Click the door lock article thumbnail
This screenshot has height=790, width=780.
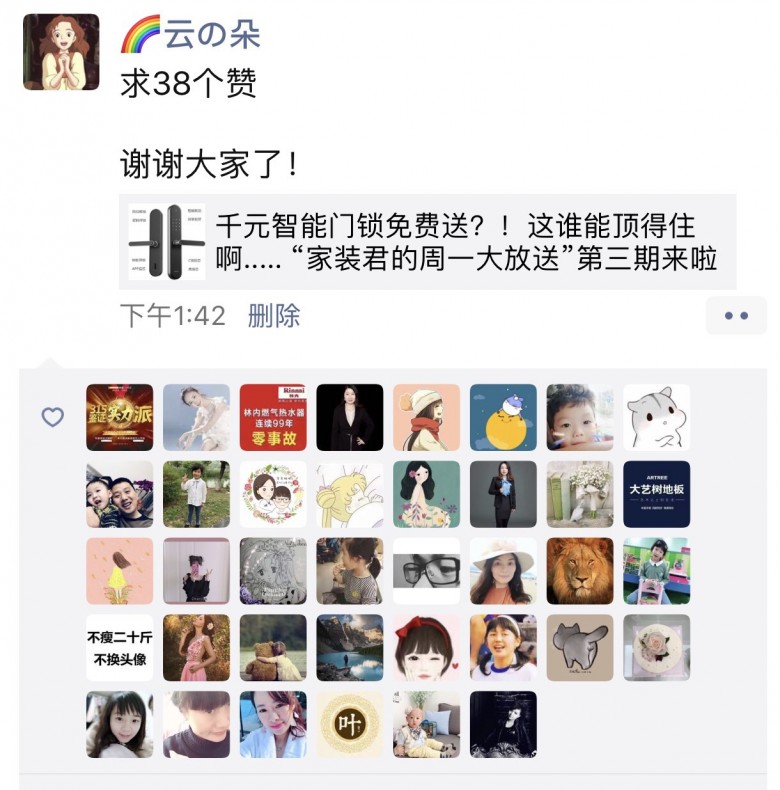click(x=167, y=242)
